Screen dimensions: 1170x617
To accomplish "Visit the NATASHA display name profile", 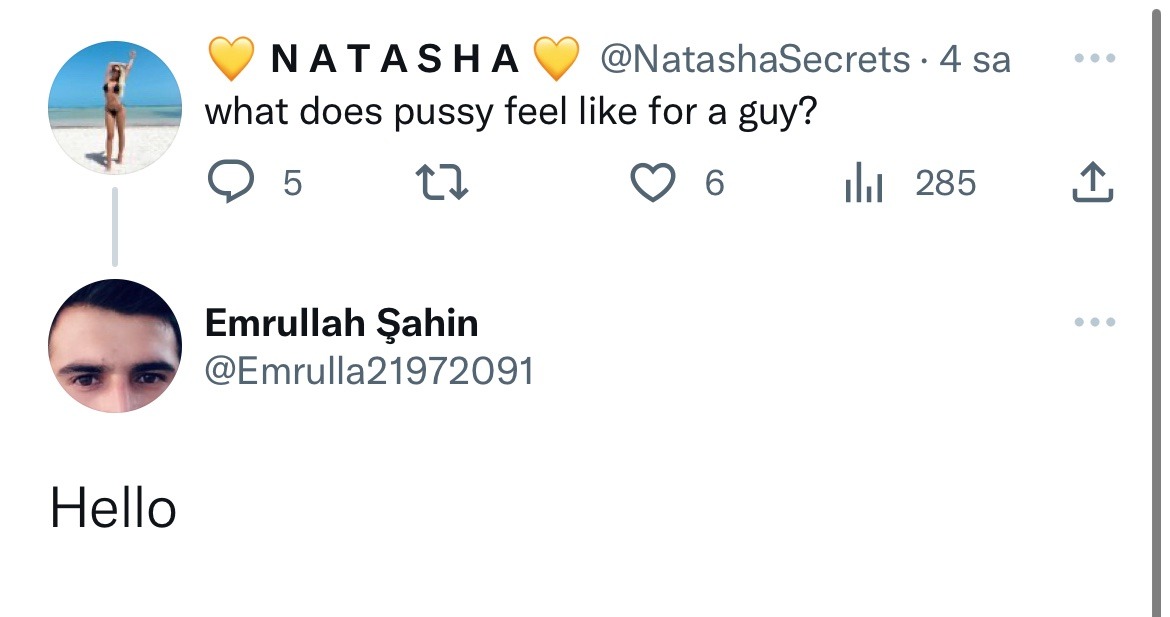I will click(x=394, y=60).
